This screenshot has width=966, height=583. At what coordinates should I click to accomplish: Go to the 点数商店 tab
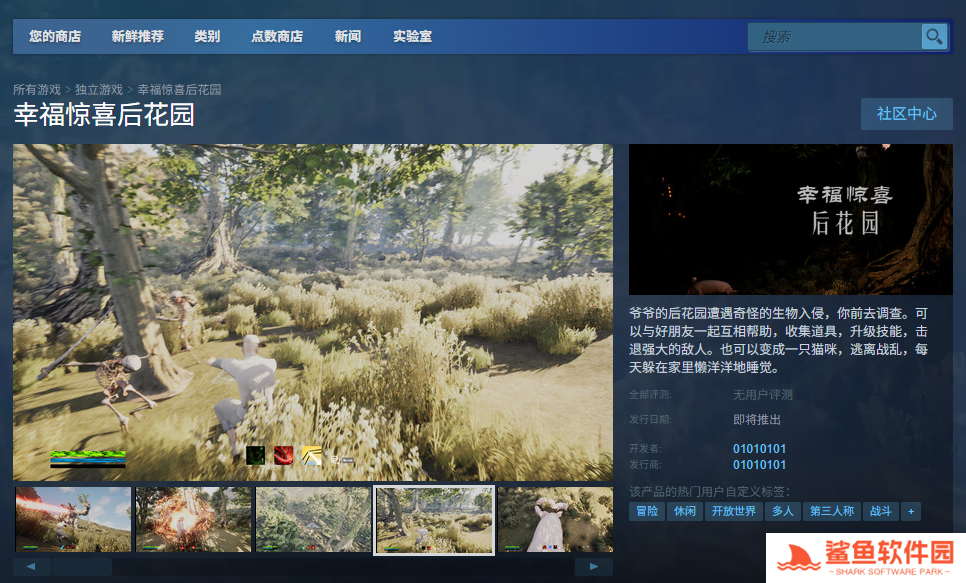click(x=277, y=37)
